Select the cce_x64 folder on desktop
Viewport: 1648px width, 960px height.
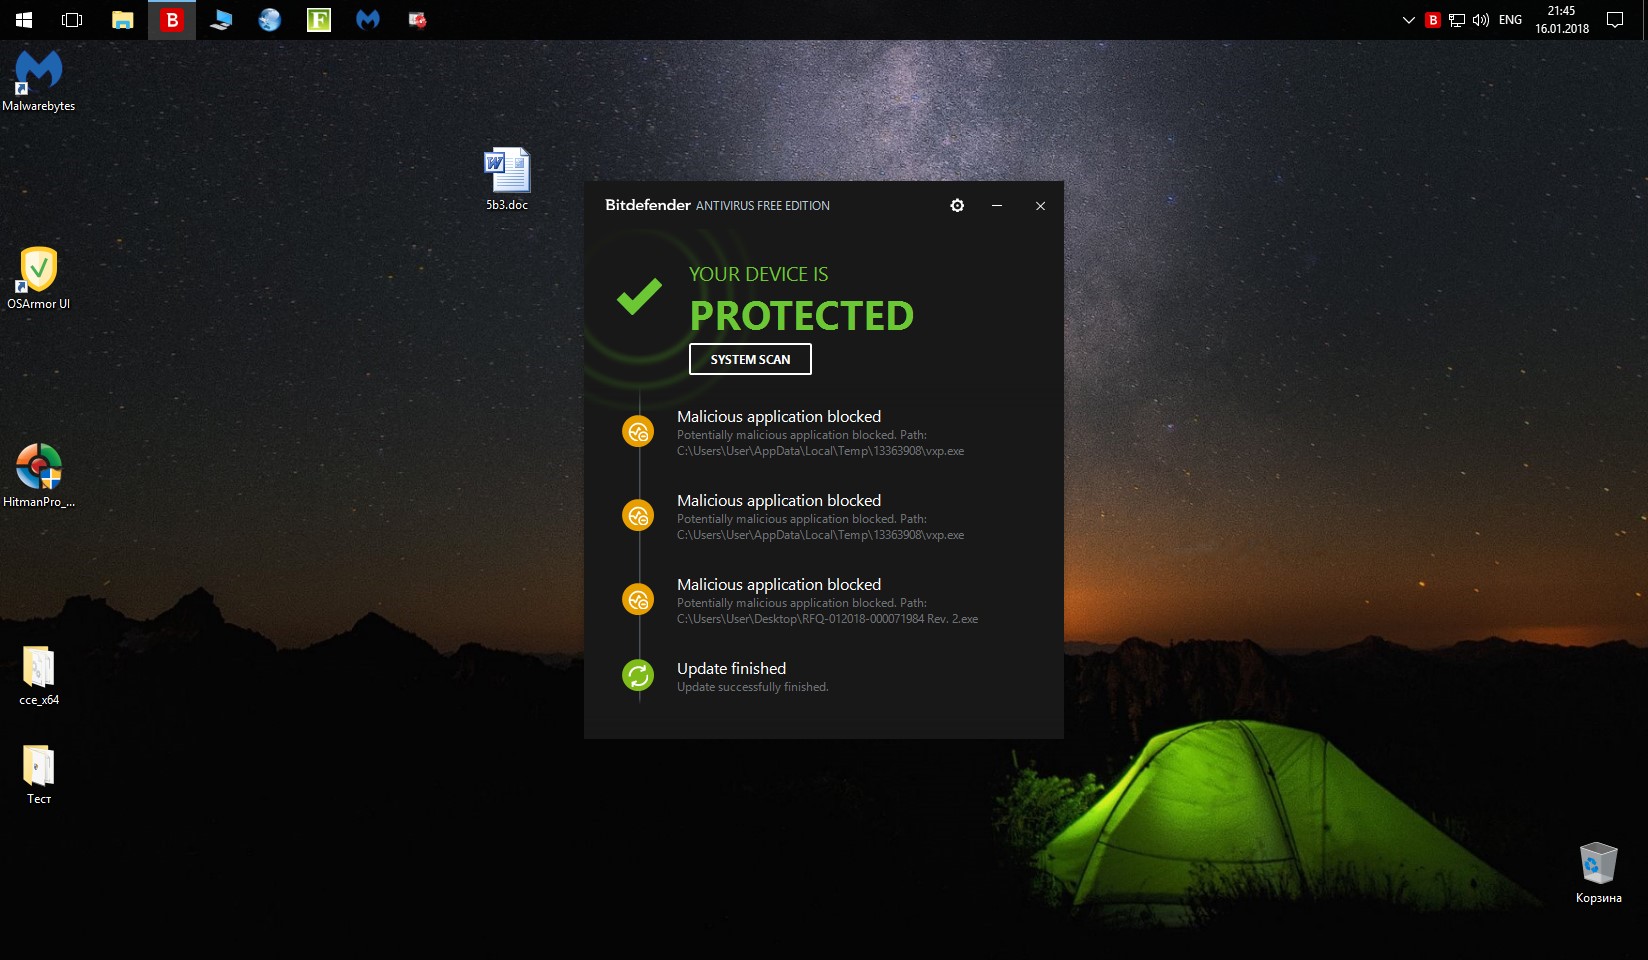coord(39,675)
